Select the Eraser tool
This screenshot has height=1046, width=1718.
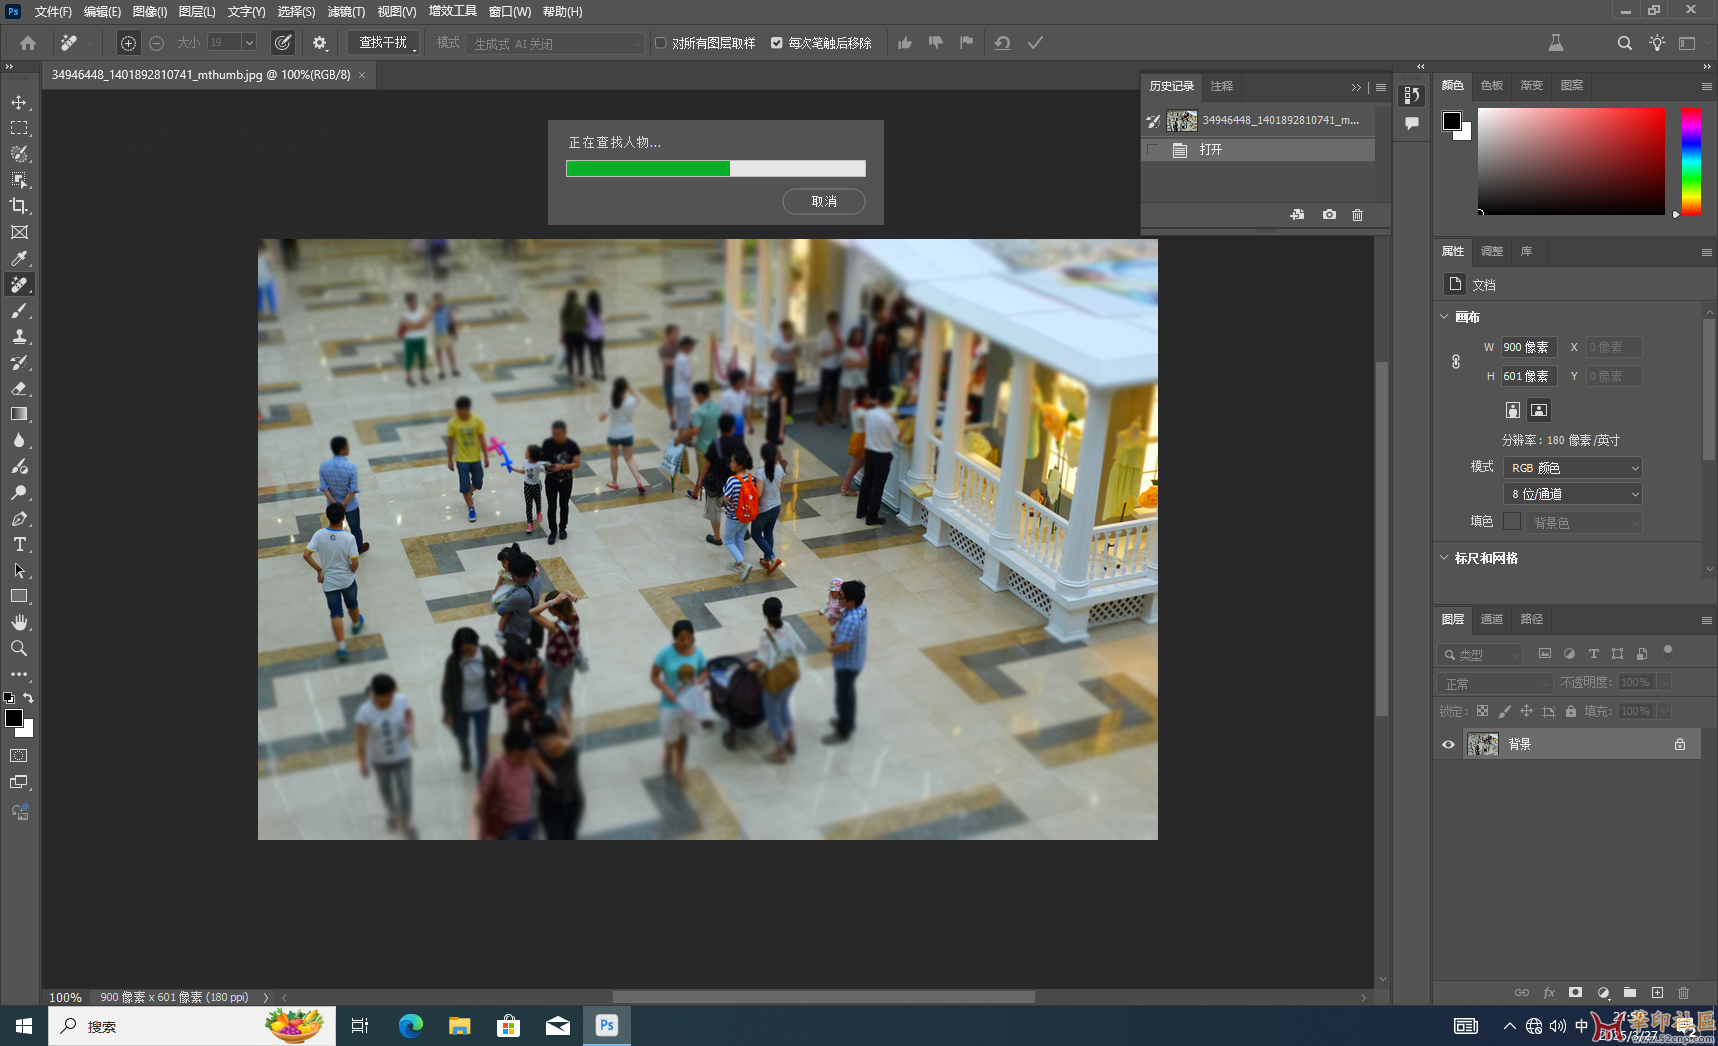click(x=19, y=388)
